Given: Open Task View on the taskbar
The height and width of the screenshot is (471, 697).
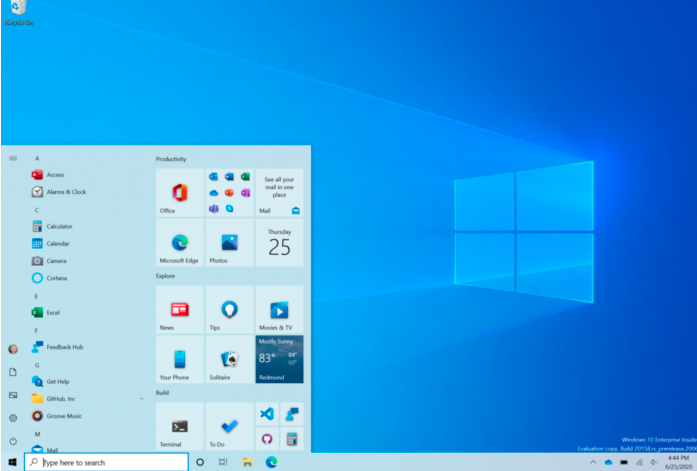Looking at the screenshot, I should click(223, 462).
